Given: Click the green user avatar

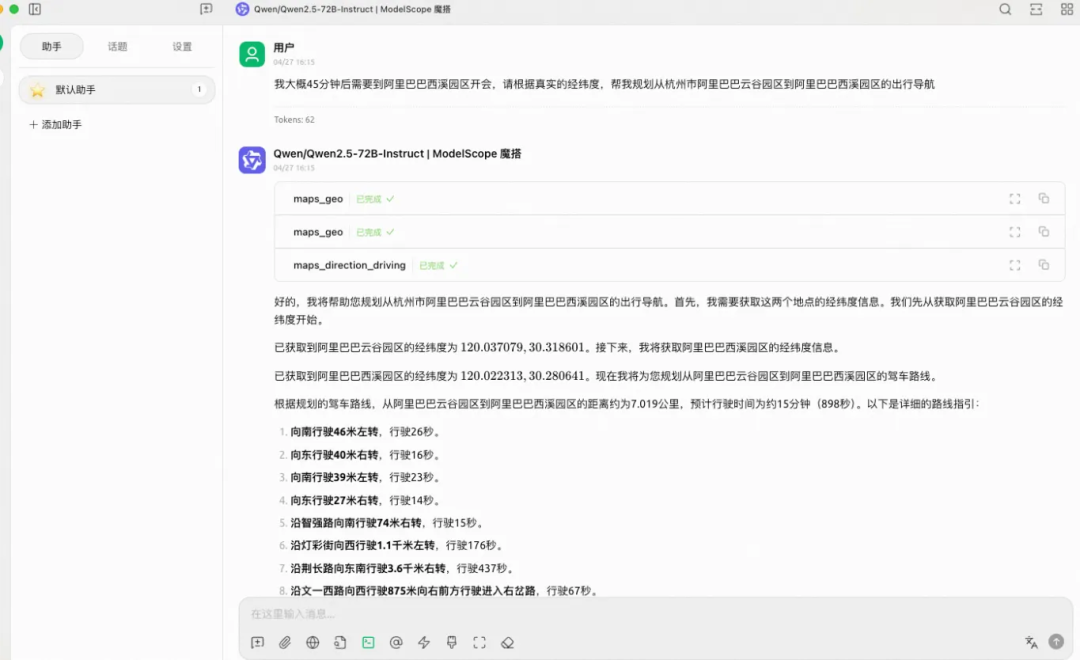Looking at the screenshot, I should 252,54.
